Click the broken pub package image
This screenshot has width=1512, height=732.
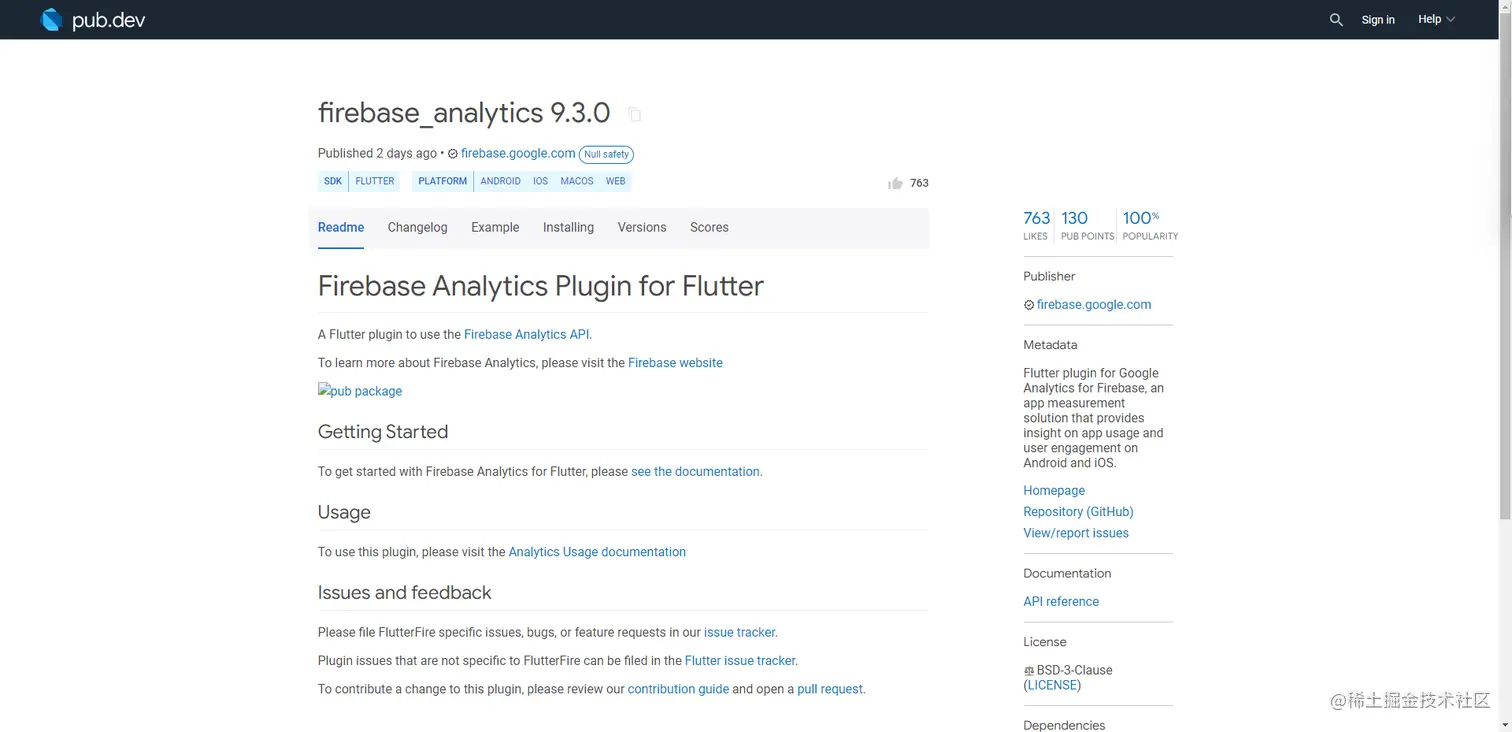click(360, 391)
